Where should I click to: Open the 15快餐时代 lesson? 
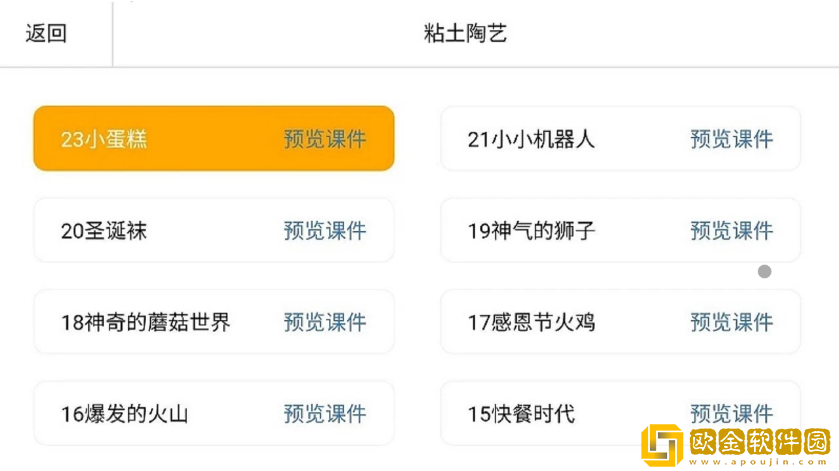point(521,413)
